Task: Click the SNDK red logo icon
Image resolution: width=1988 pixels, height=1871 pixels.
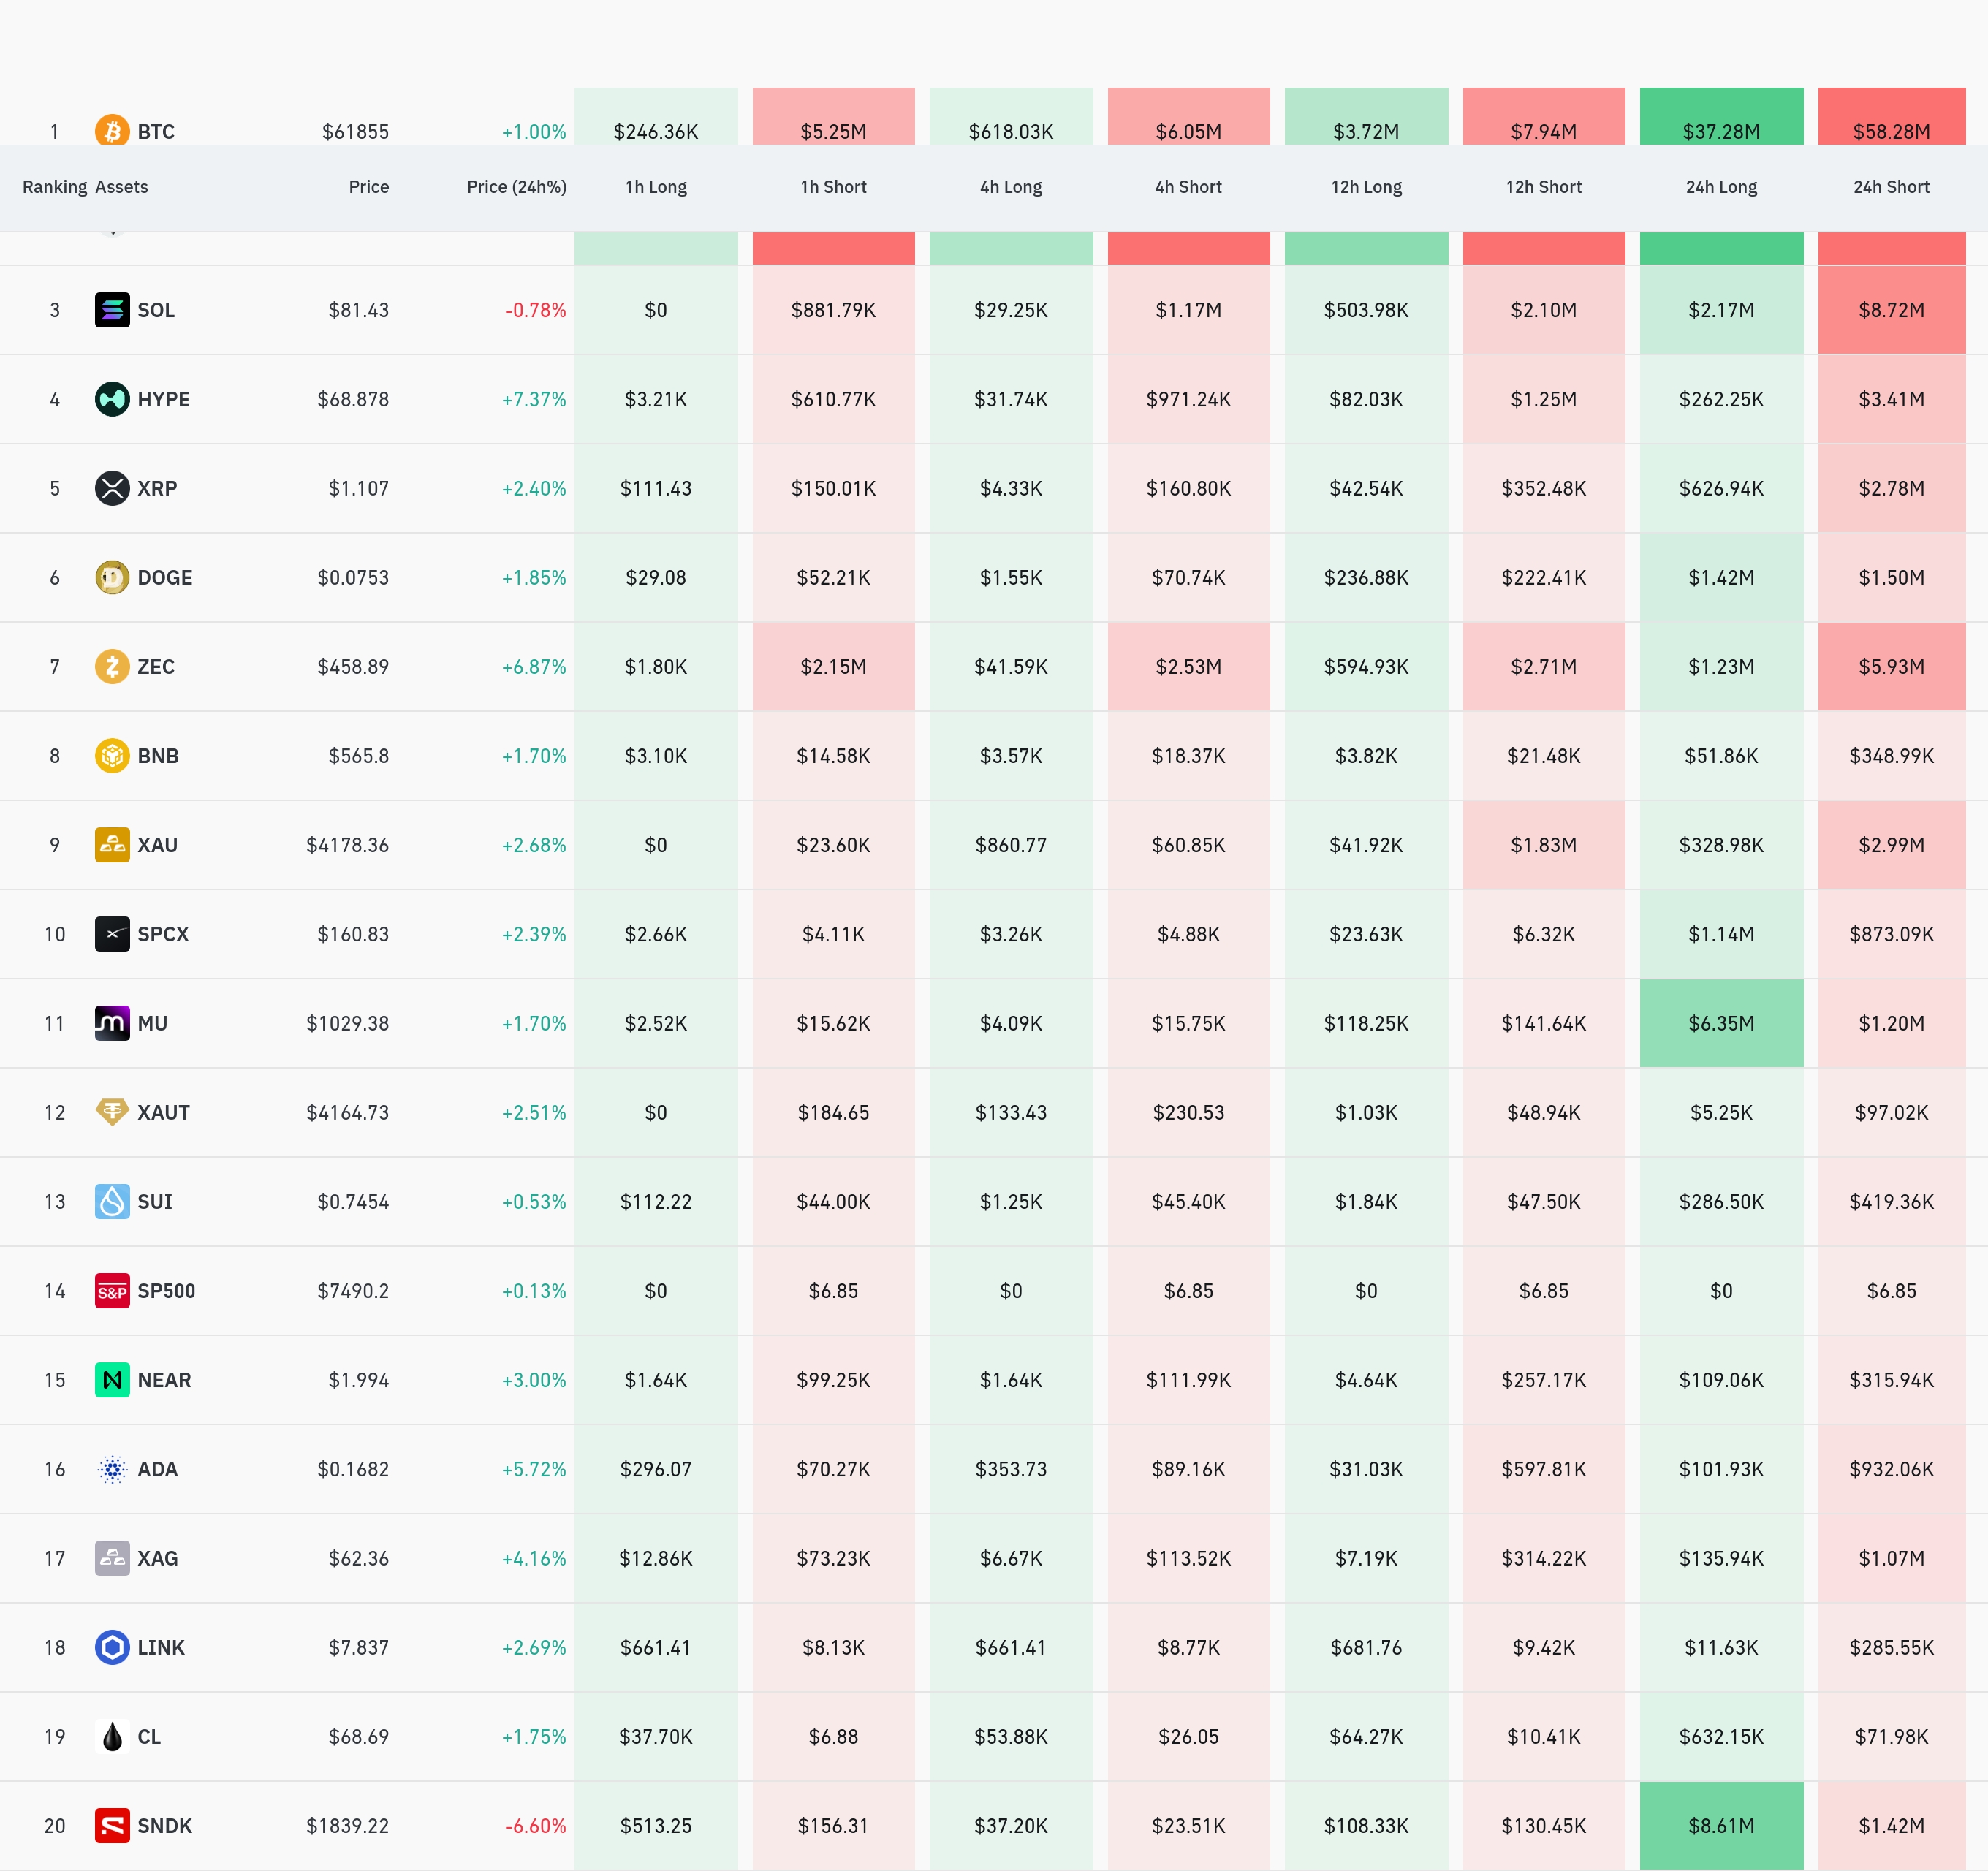Action: tap(112, 1825)
